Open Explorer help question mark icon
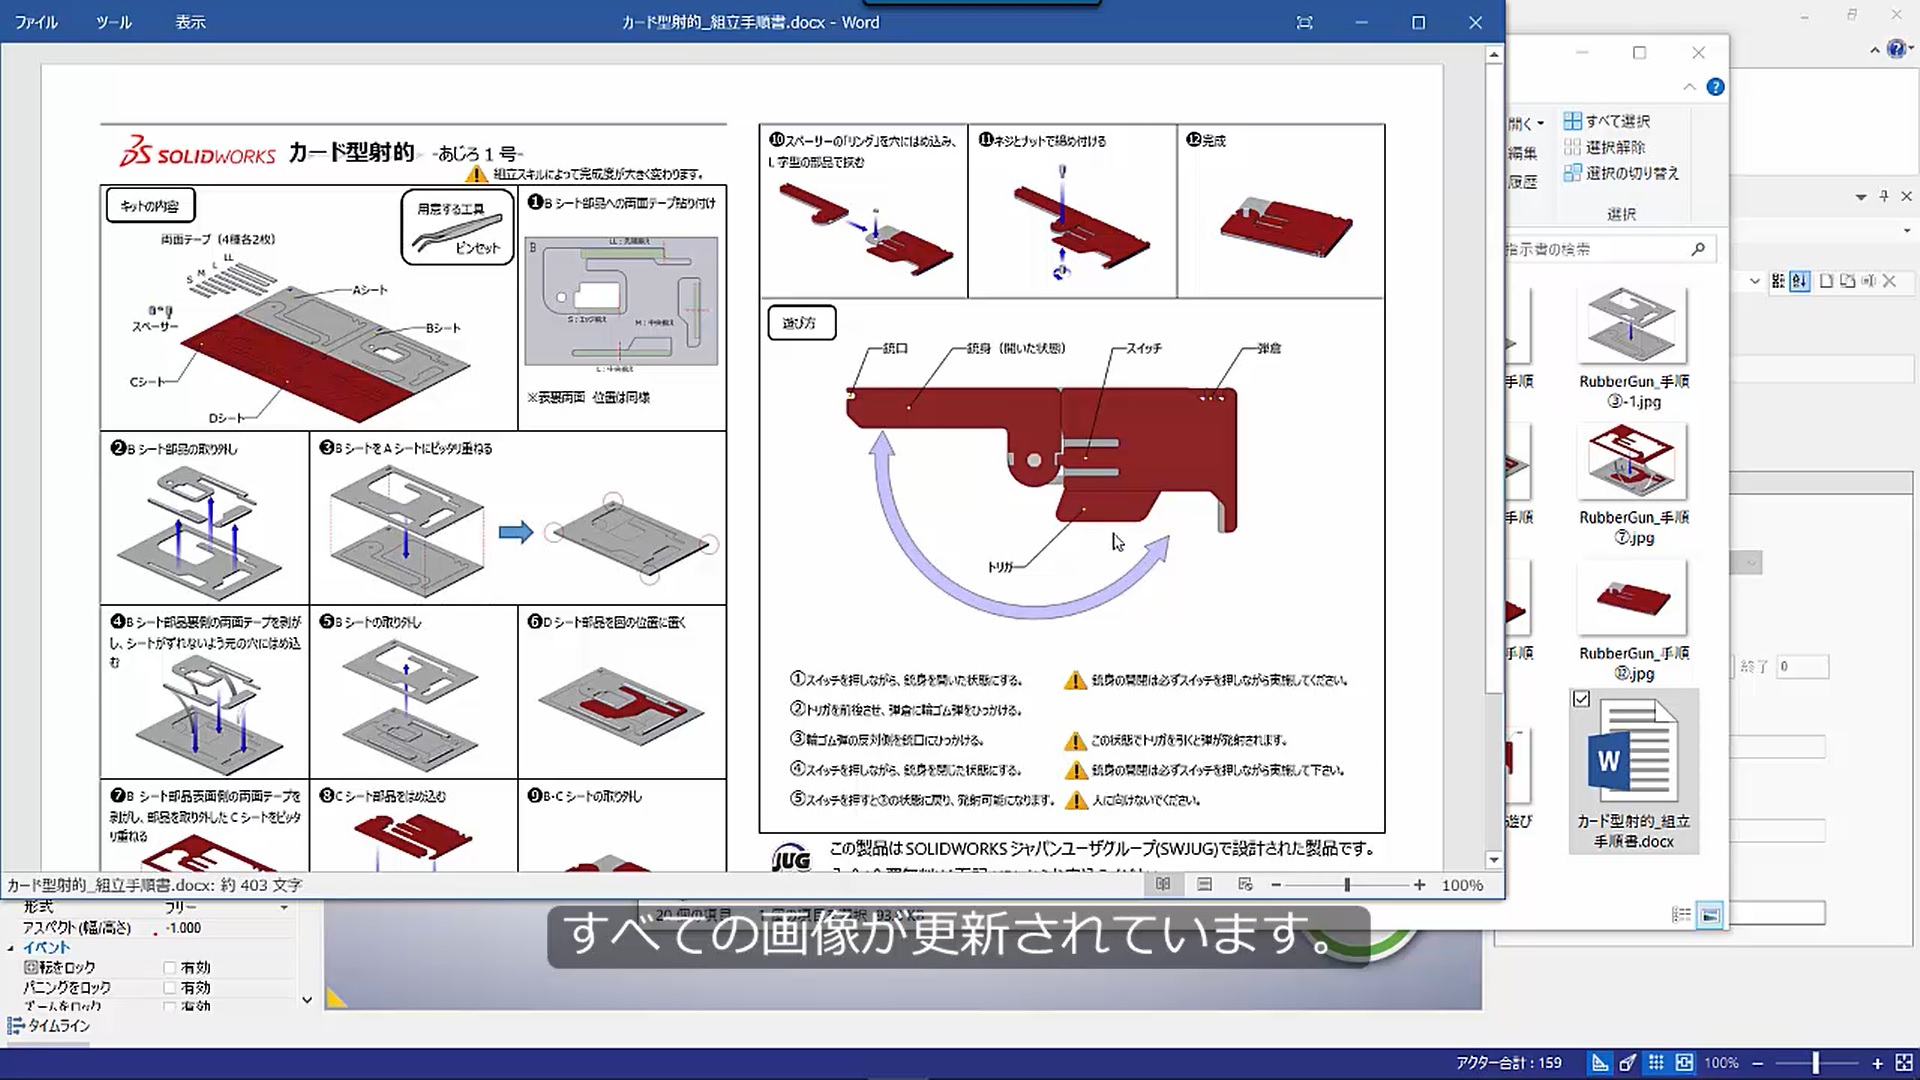The height and width of the screenshot is (1080, 1920). click(x=1716, y=87)
